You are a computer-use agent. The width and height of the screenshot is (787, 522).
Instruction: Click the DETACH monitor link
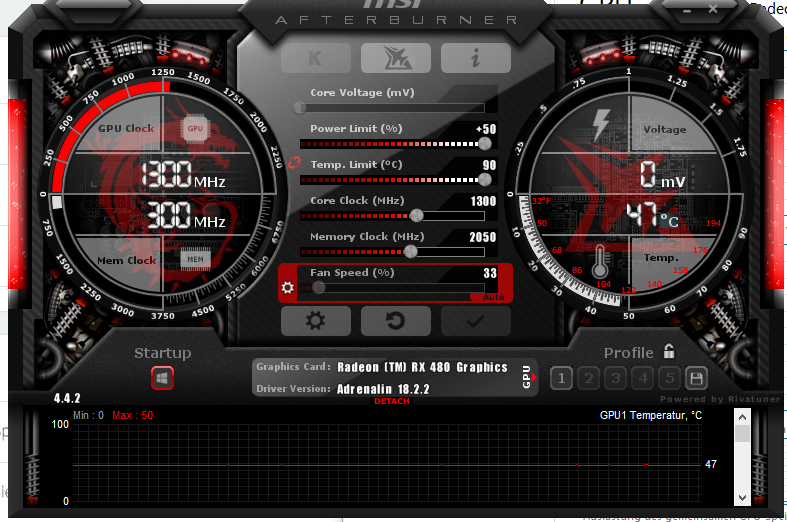[x=392, y=401]
